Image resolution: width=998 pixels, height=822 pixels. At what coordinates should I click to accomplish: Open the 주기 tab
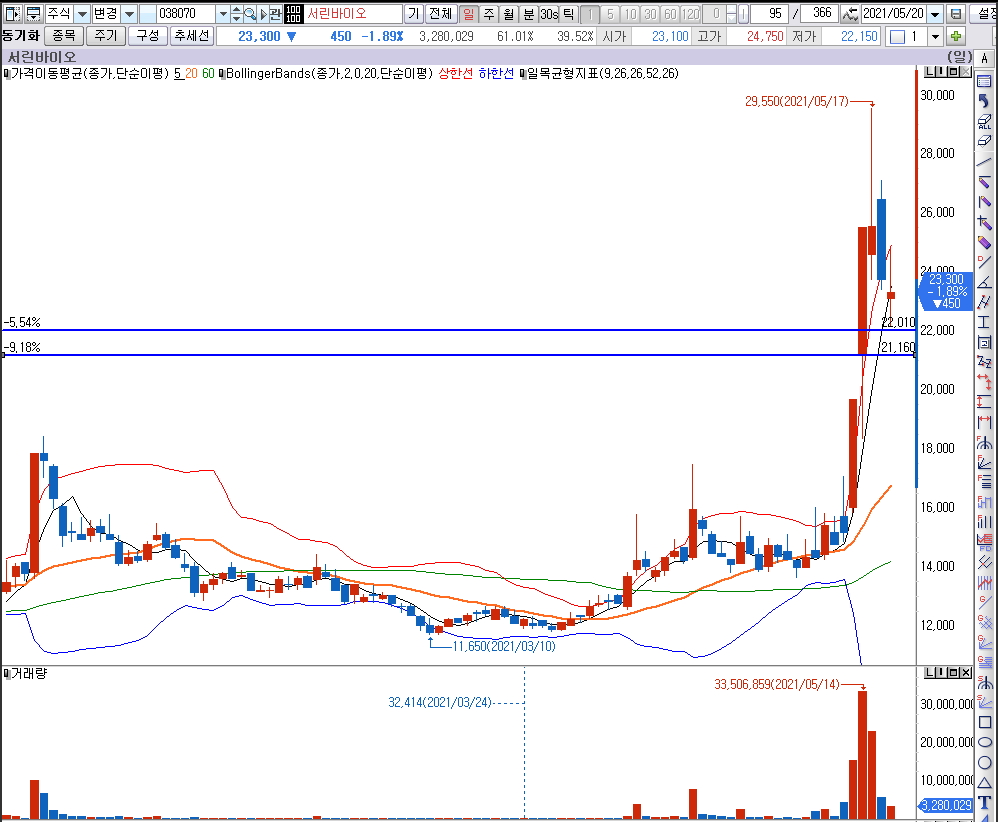tap(106, 36)
